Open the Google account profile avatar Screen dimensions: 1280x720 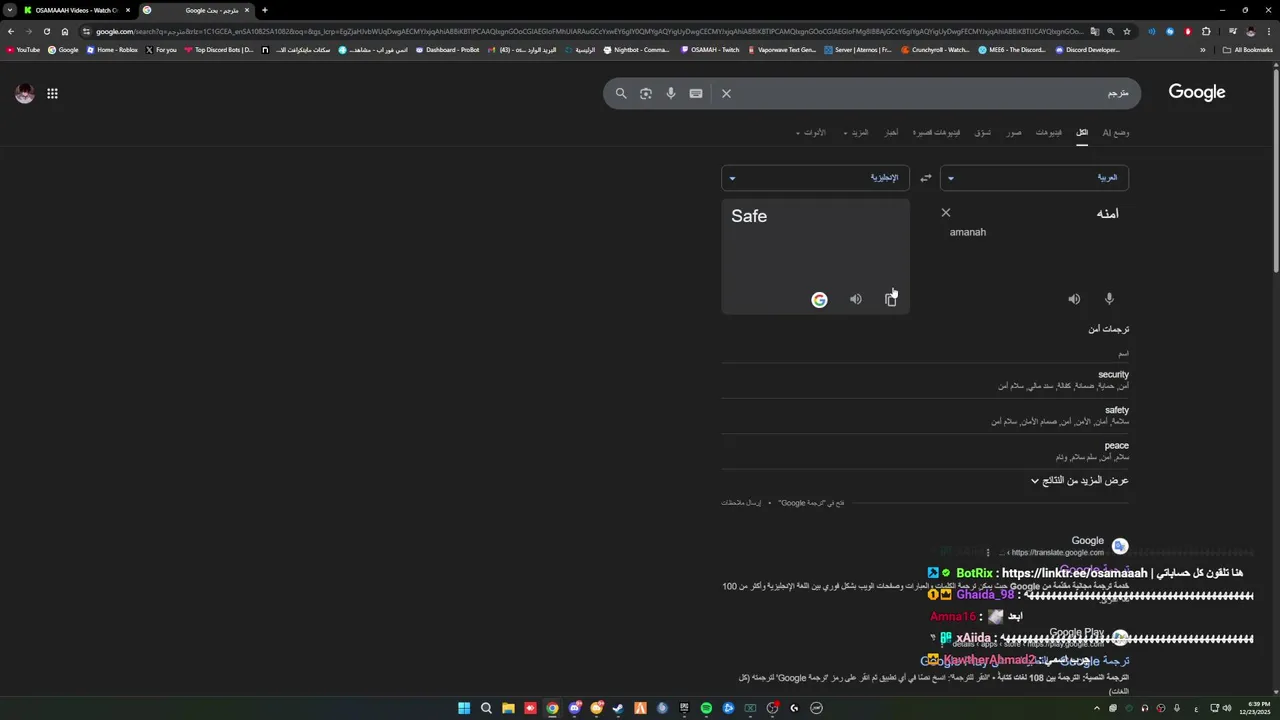(x=25, y=93)
